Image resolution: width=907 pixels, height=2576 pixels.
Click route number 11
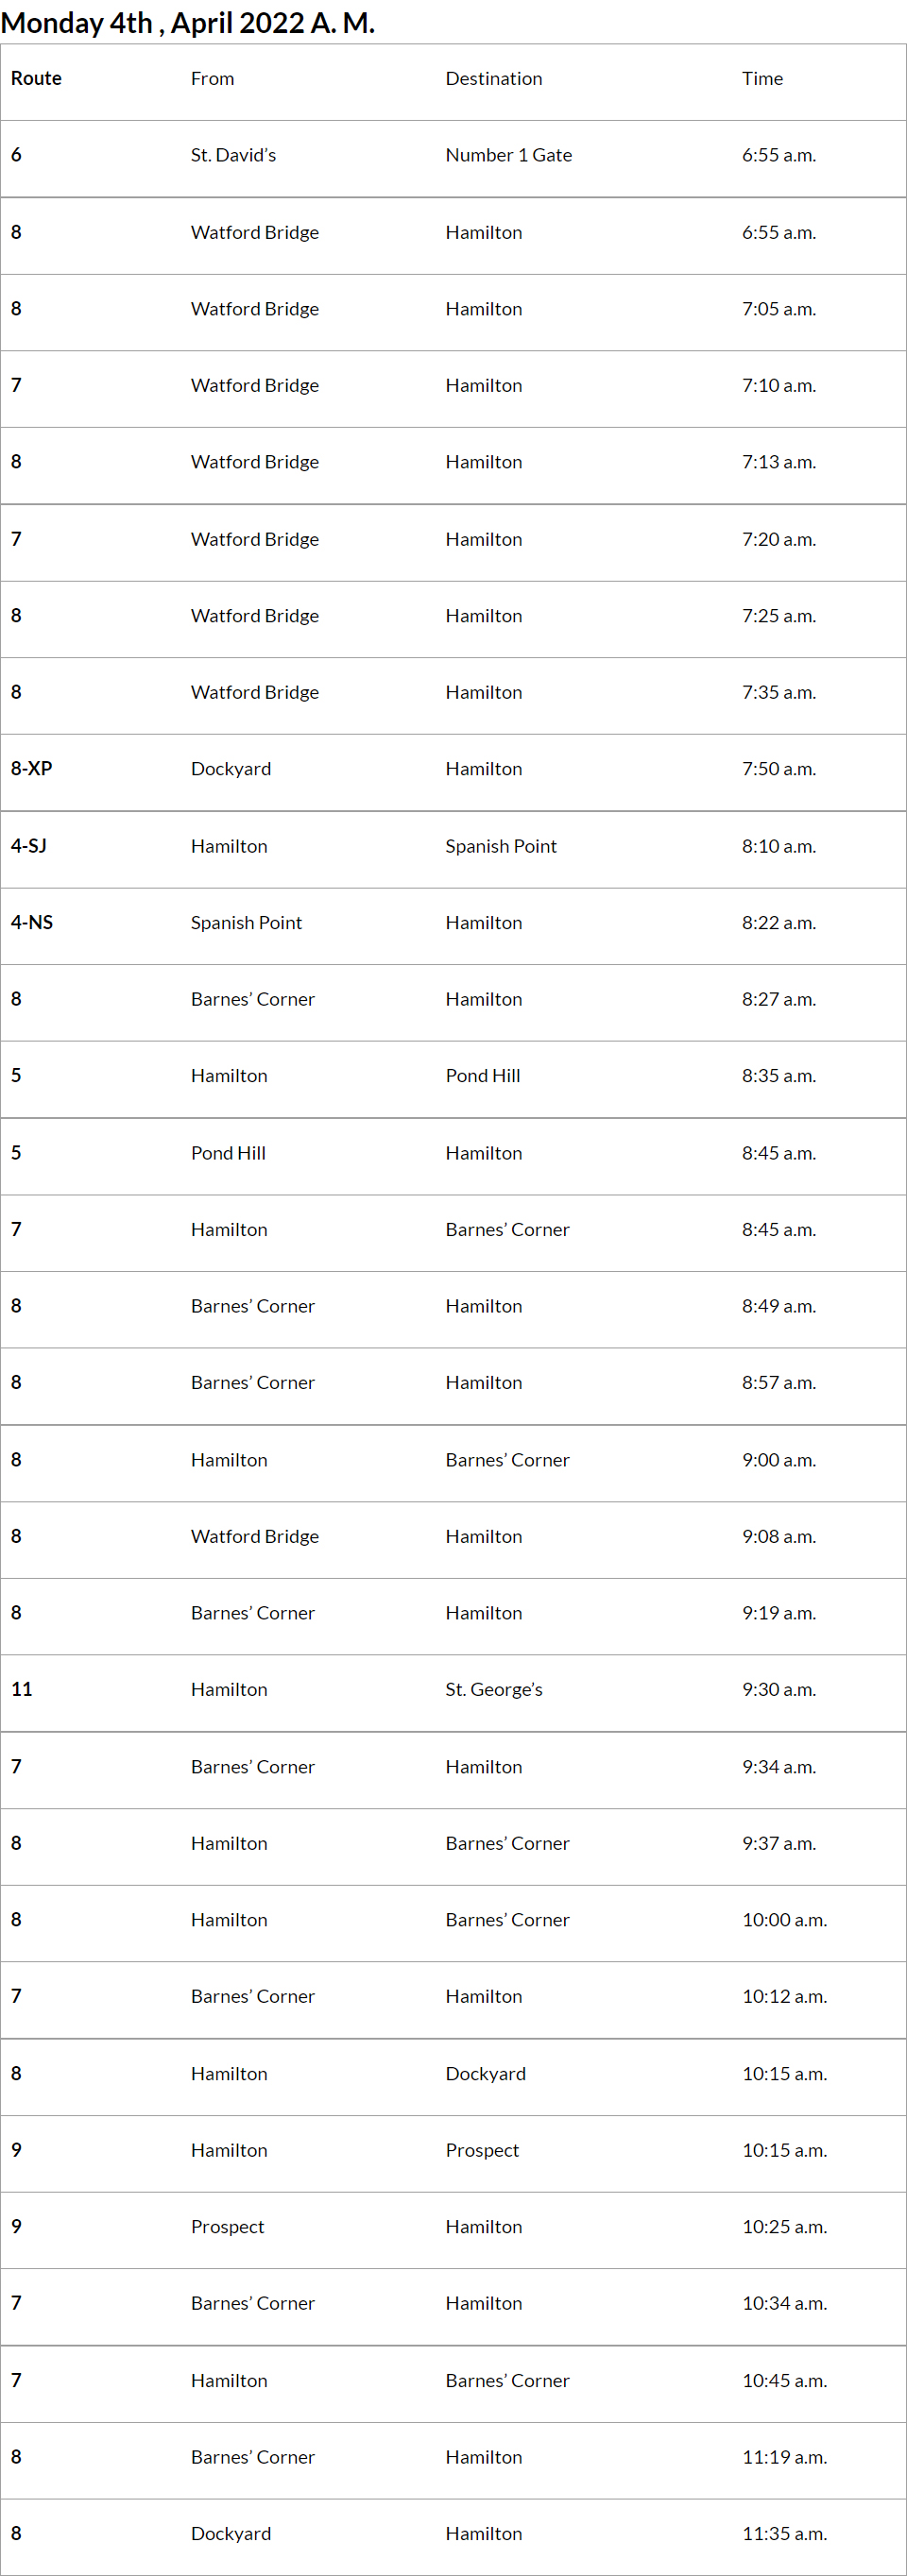22,1689
